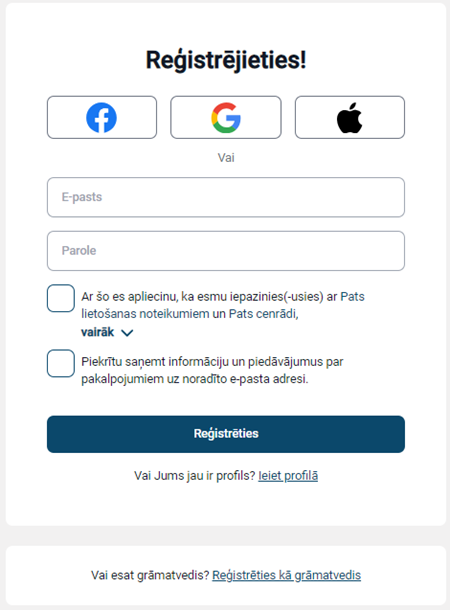Click the 'Vai Jums jau ir profils?' text
The height and width of the screenshot is (610, 450).
pos(194,476)
